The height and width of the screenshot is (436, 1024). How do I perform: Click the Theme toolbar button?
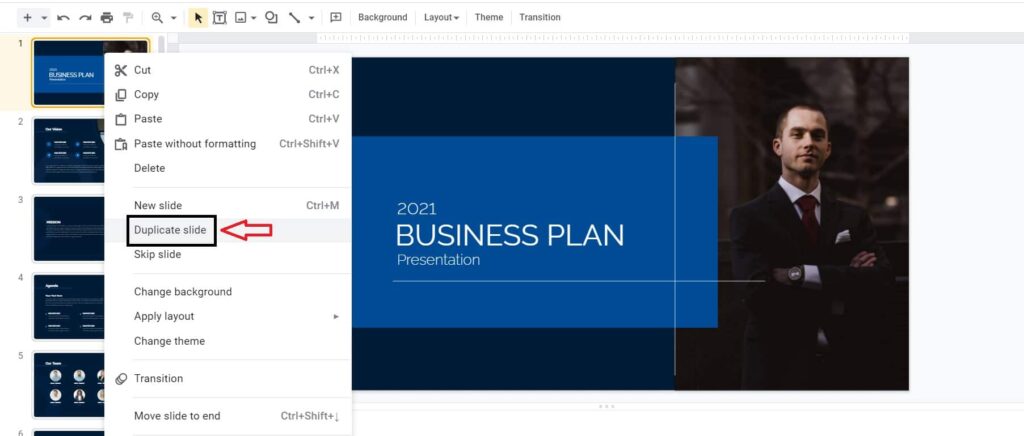489,18
